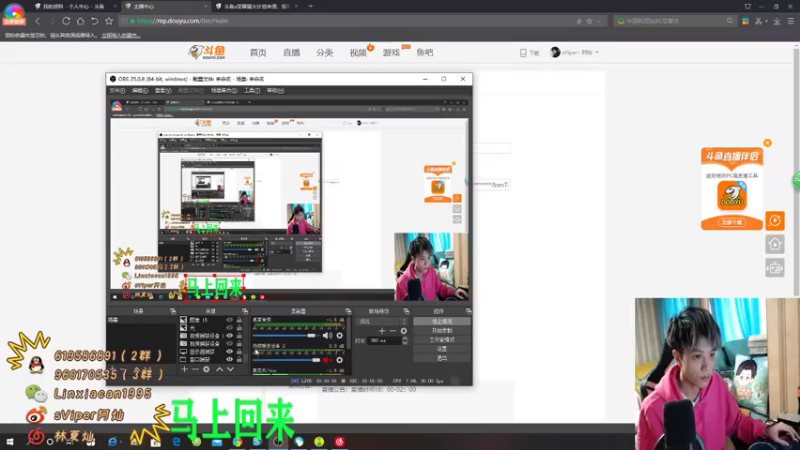Screen dimensions: 800x450
Task: Click the transition duration stepper arrows
Action: 405,341
